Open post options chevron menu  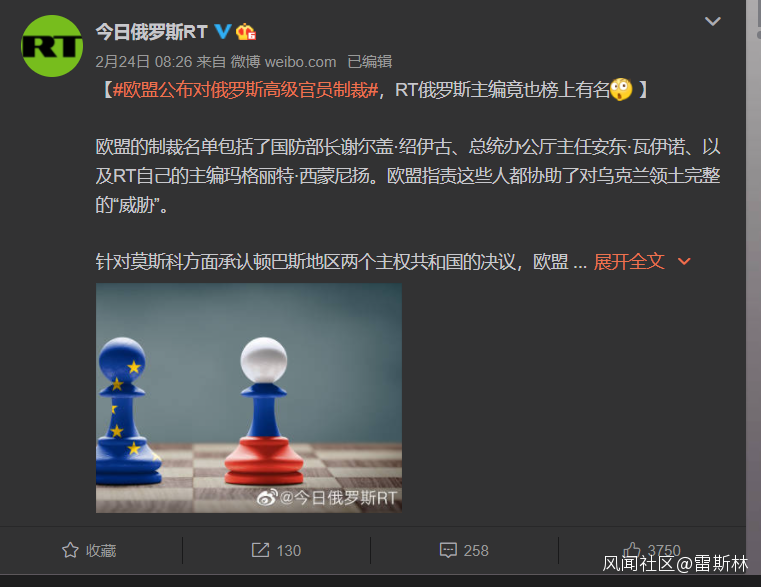tap(712, 21)
